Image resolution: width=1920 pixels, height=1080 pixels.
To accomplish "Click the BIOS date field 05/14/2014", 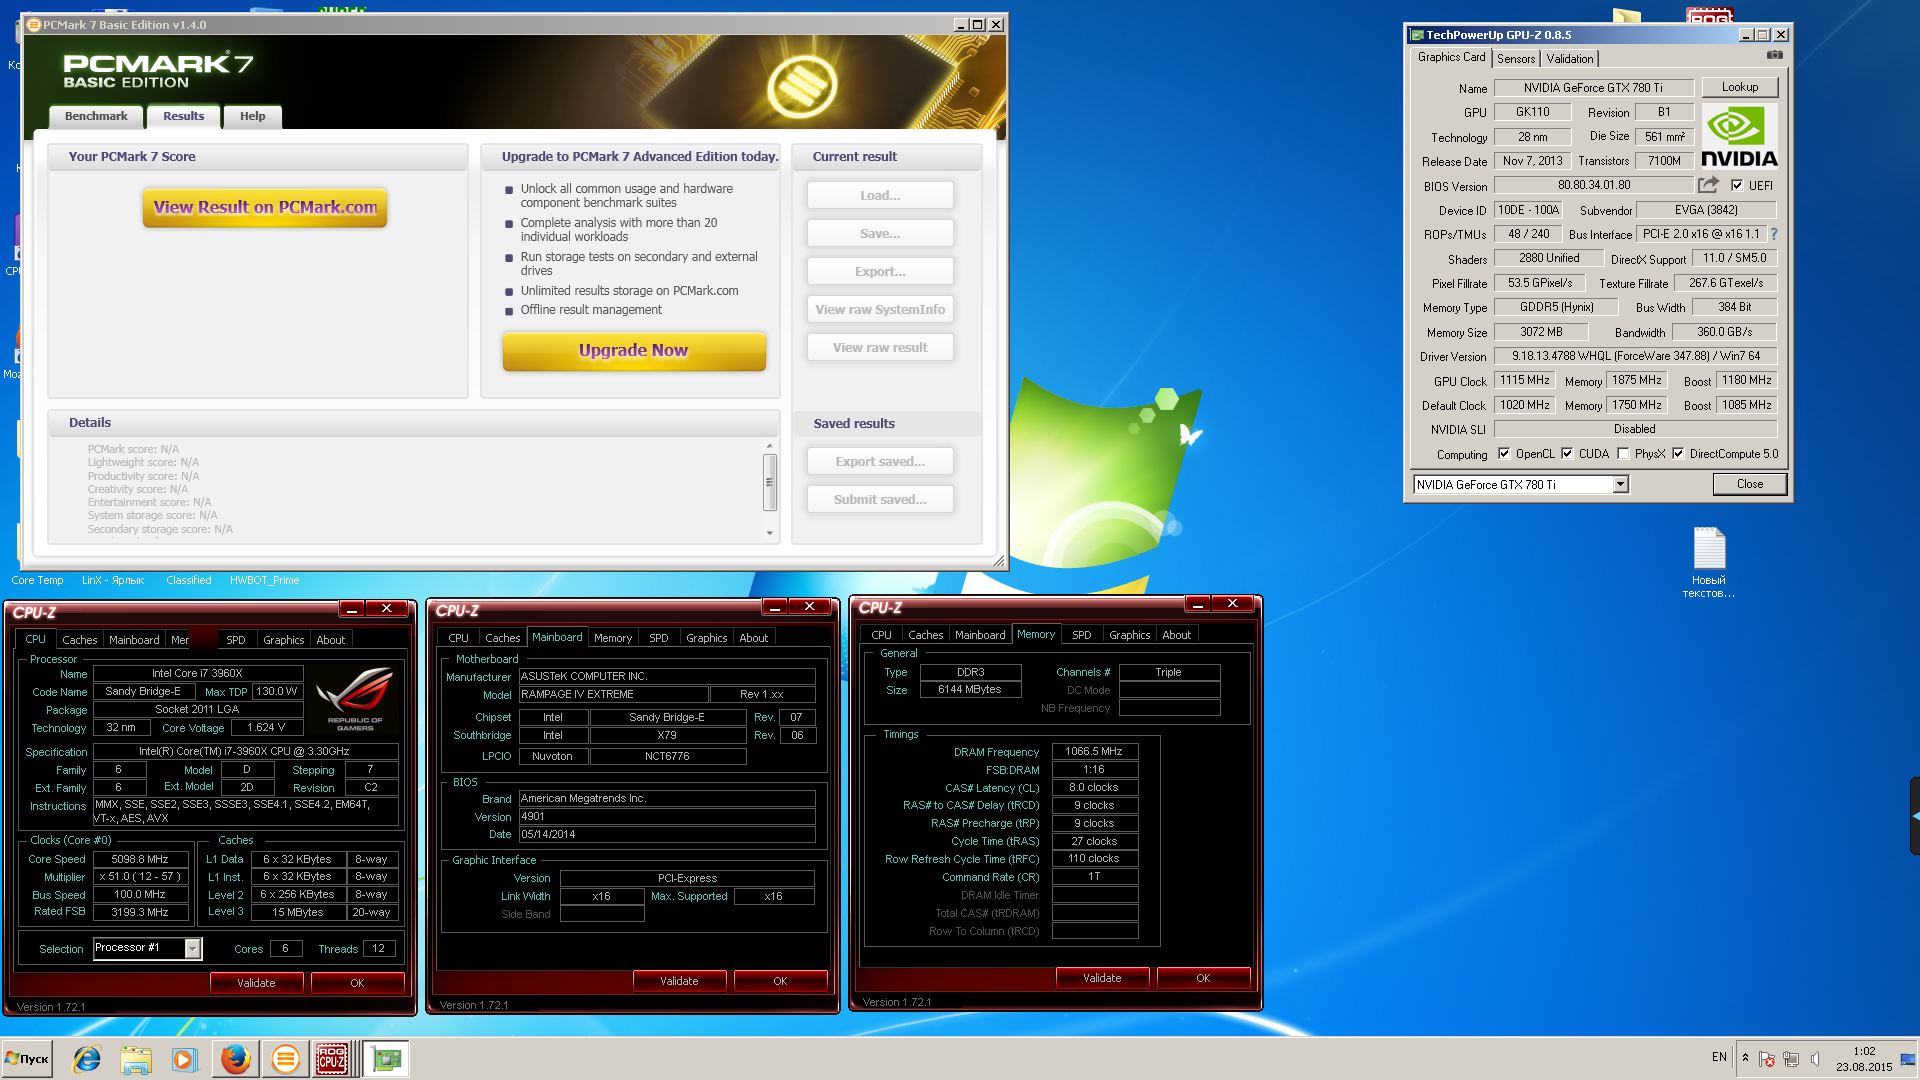I will click(667, 834).
